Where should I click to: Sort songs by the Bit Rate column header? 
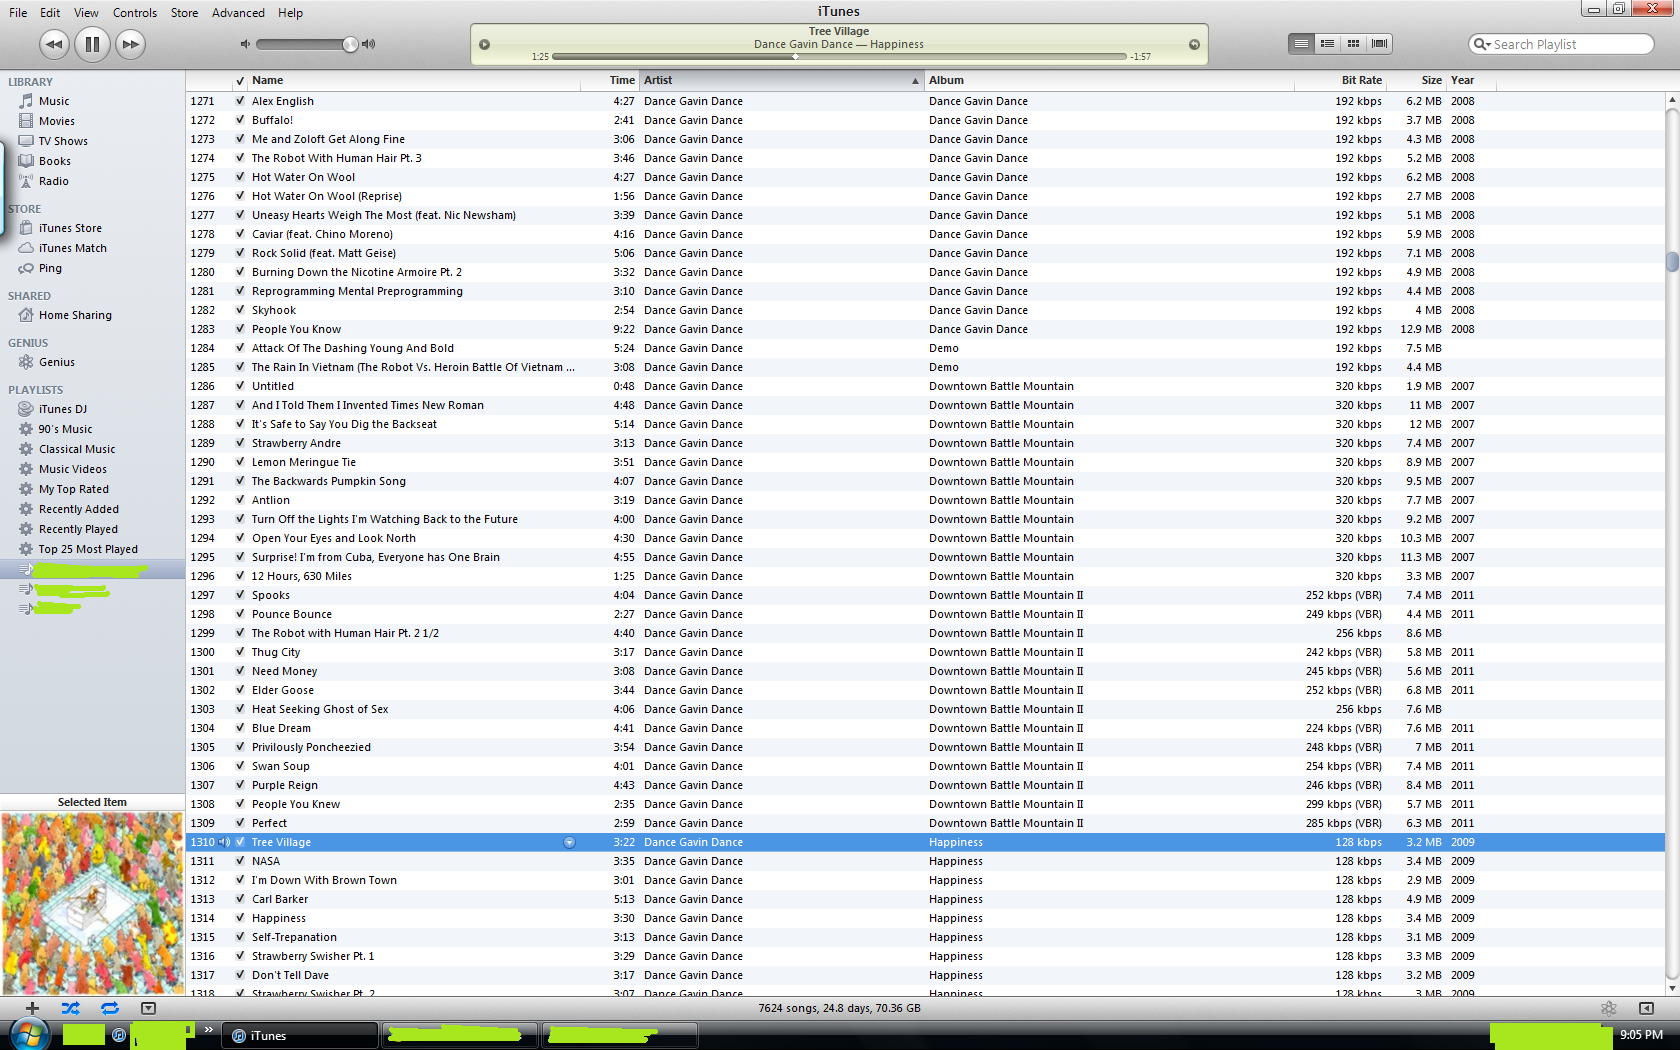coord(1340,80)
